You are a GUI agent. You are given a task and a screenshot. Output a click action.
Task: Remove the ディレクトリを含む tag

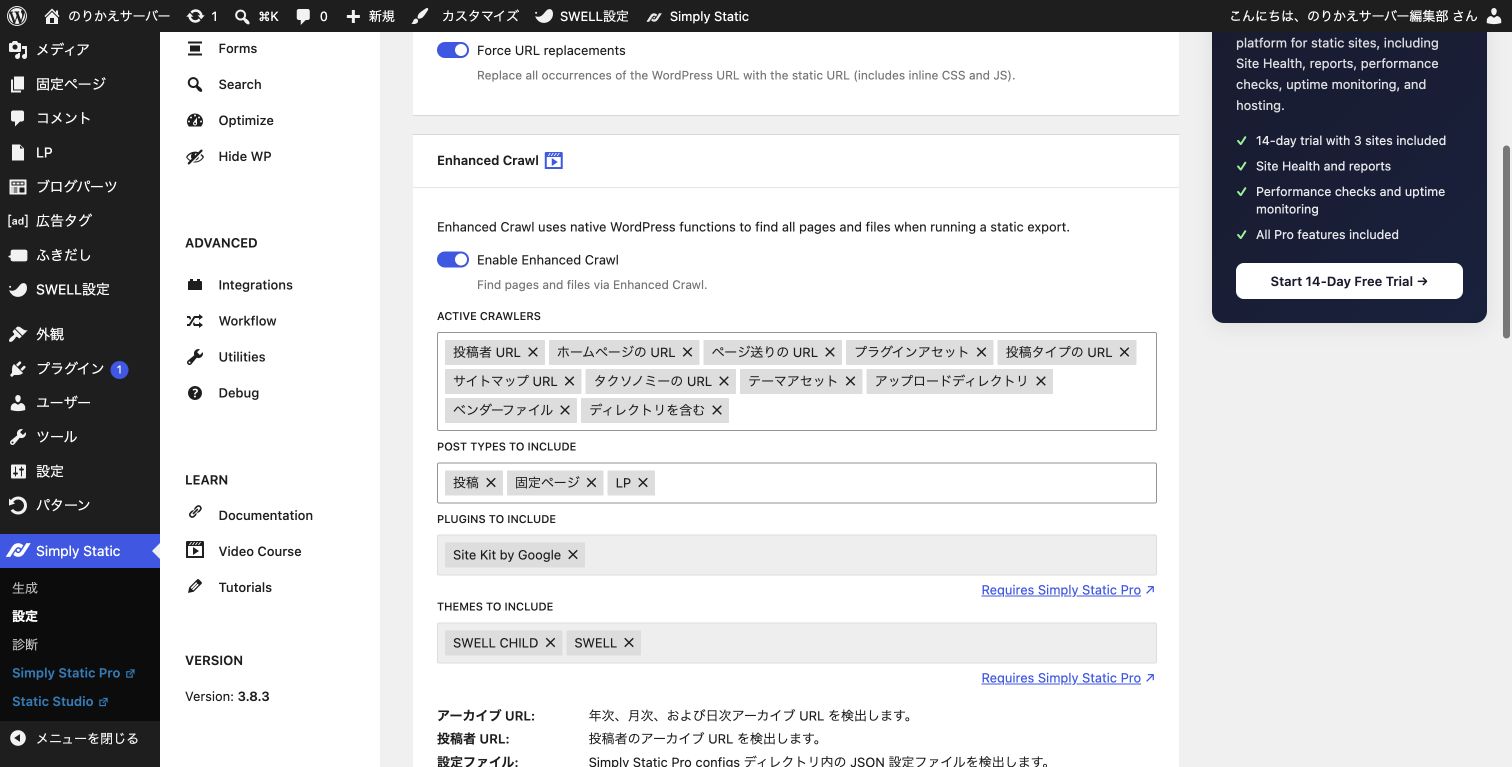click(717, 410)
